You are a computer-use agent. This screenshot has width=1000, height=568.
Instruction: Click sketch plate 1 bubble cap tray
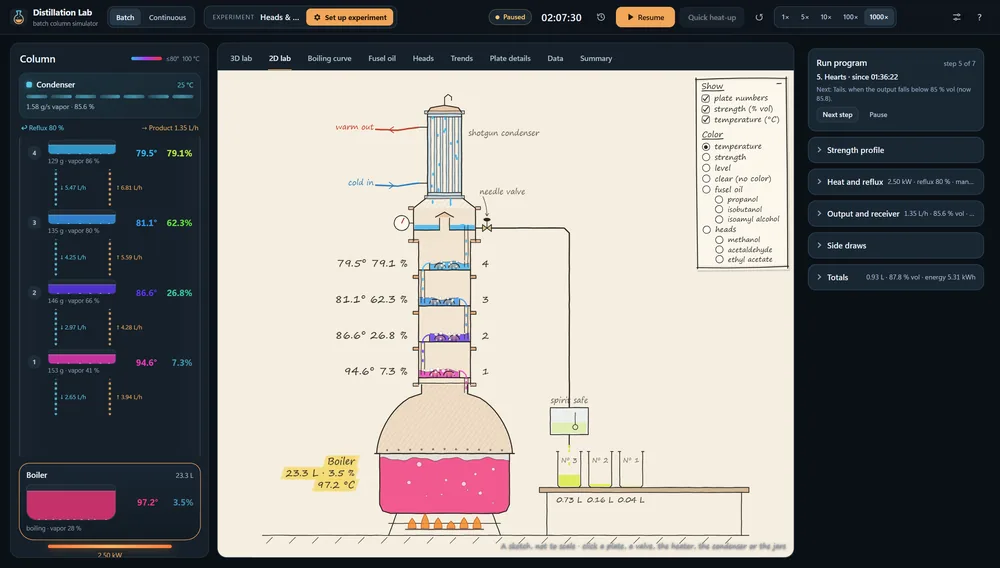click(444, 372)
